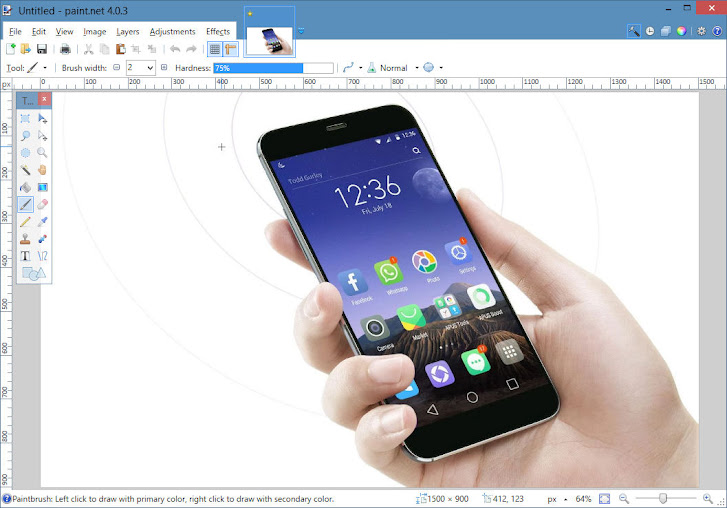Viewport: 727px width, 508px height.
Task: Click the Open file icon
Action: (x=26, y=49)
